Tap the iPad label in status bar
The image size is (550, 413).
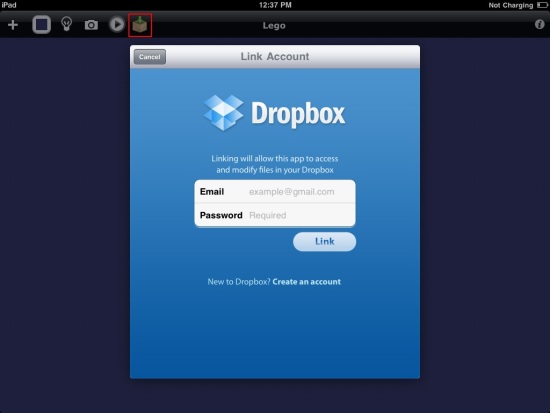coord(9,5)
